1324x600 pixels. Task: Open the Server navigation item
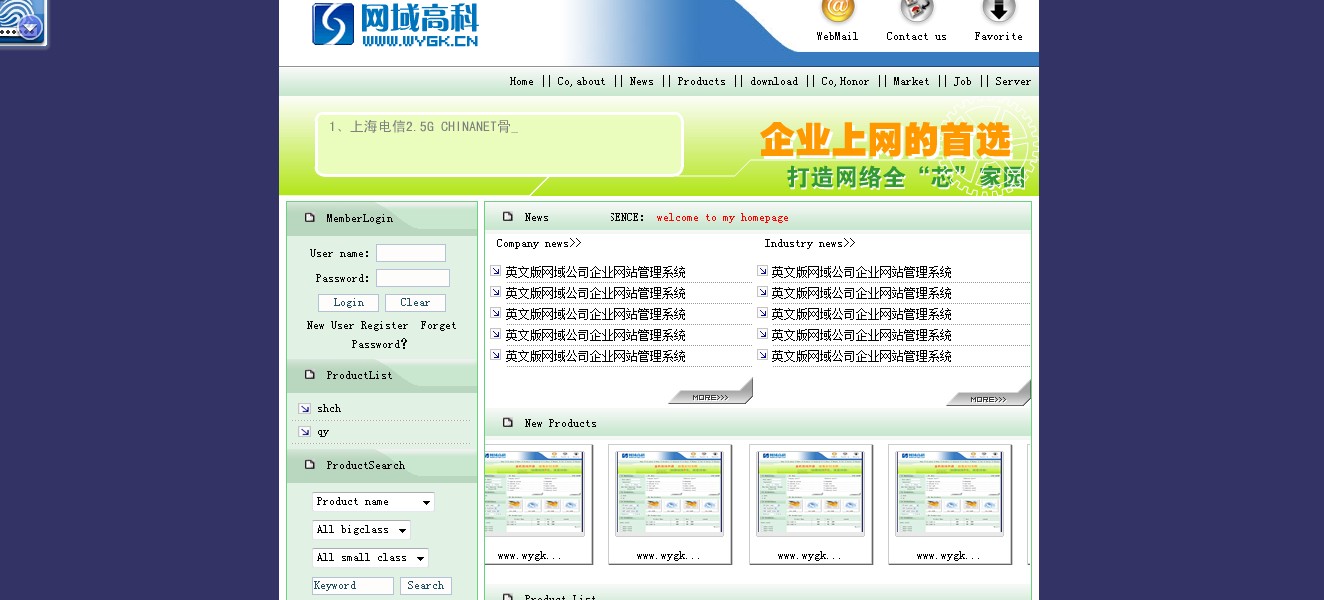click(1013, 82)
